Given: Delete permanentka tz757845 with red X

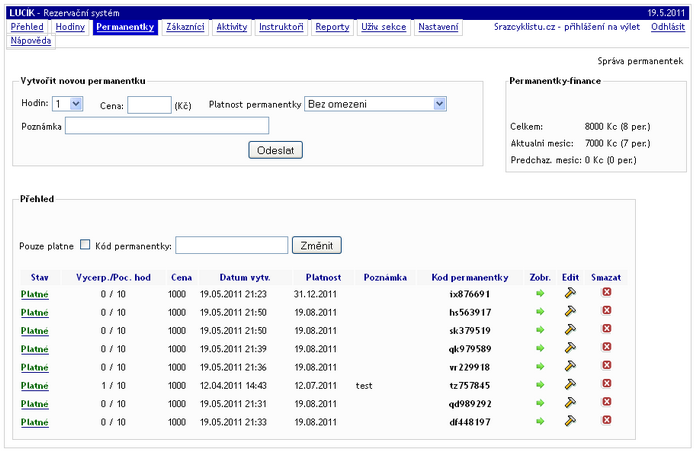Looking at the screenshot, I should [x=606, y=384].
